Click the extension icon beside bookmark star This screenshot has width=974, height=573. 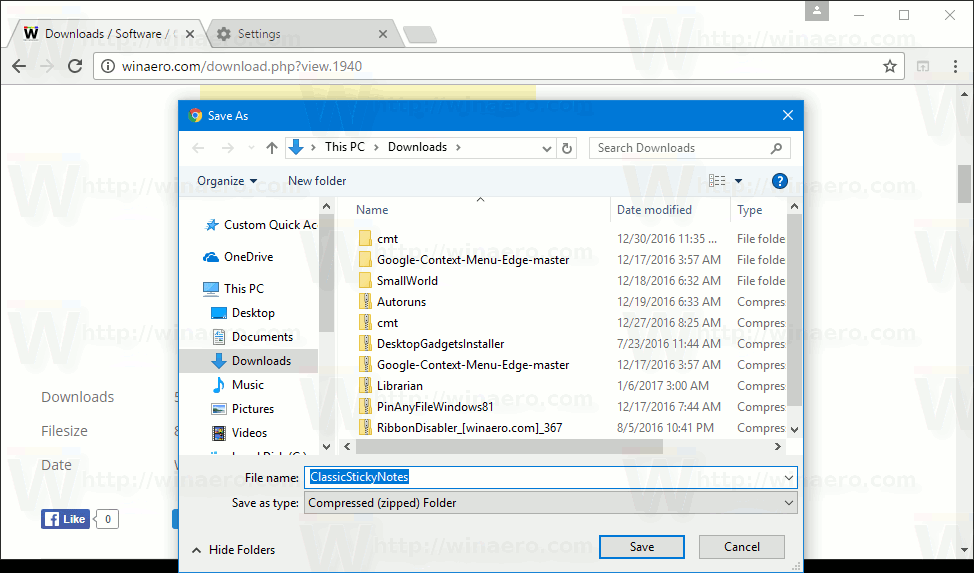click(923, 66)
